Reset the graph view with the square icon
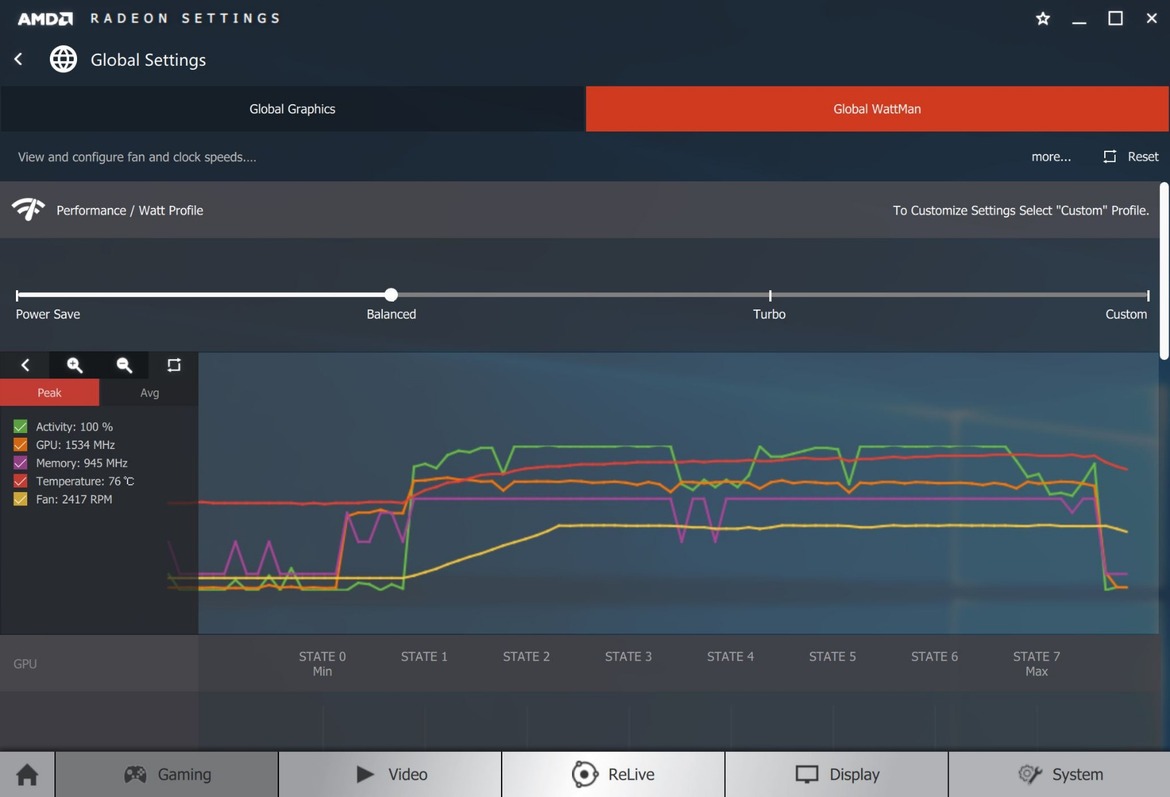Screen dimensions: 1170x797 click(x=174, y=365)
